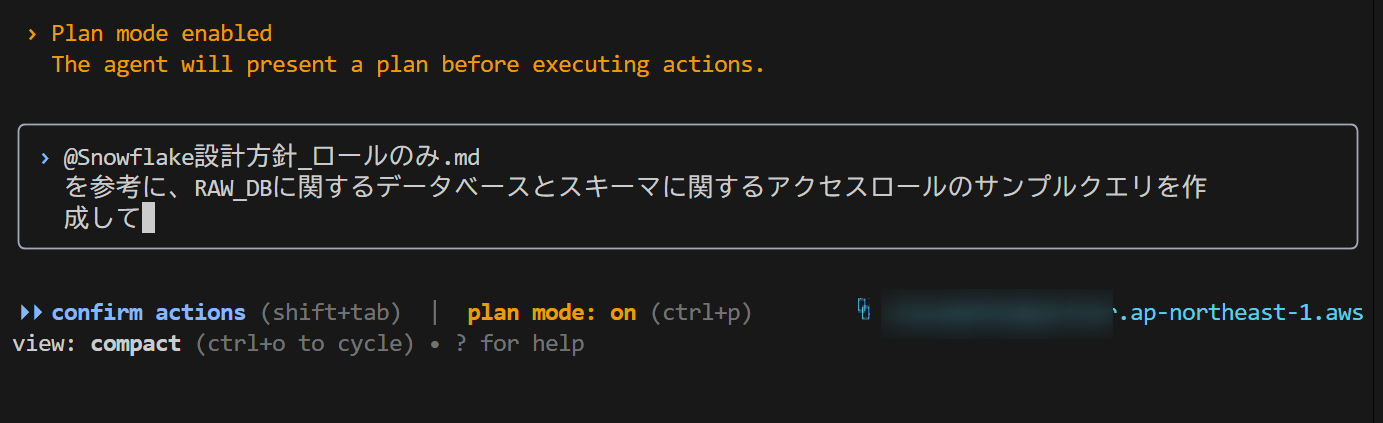Click the connection plug icon

pos(864,310)
